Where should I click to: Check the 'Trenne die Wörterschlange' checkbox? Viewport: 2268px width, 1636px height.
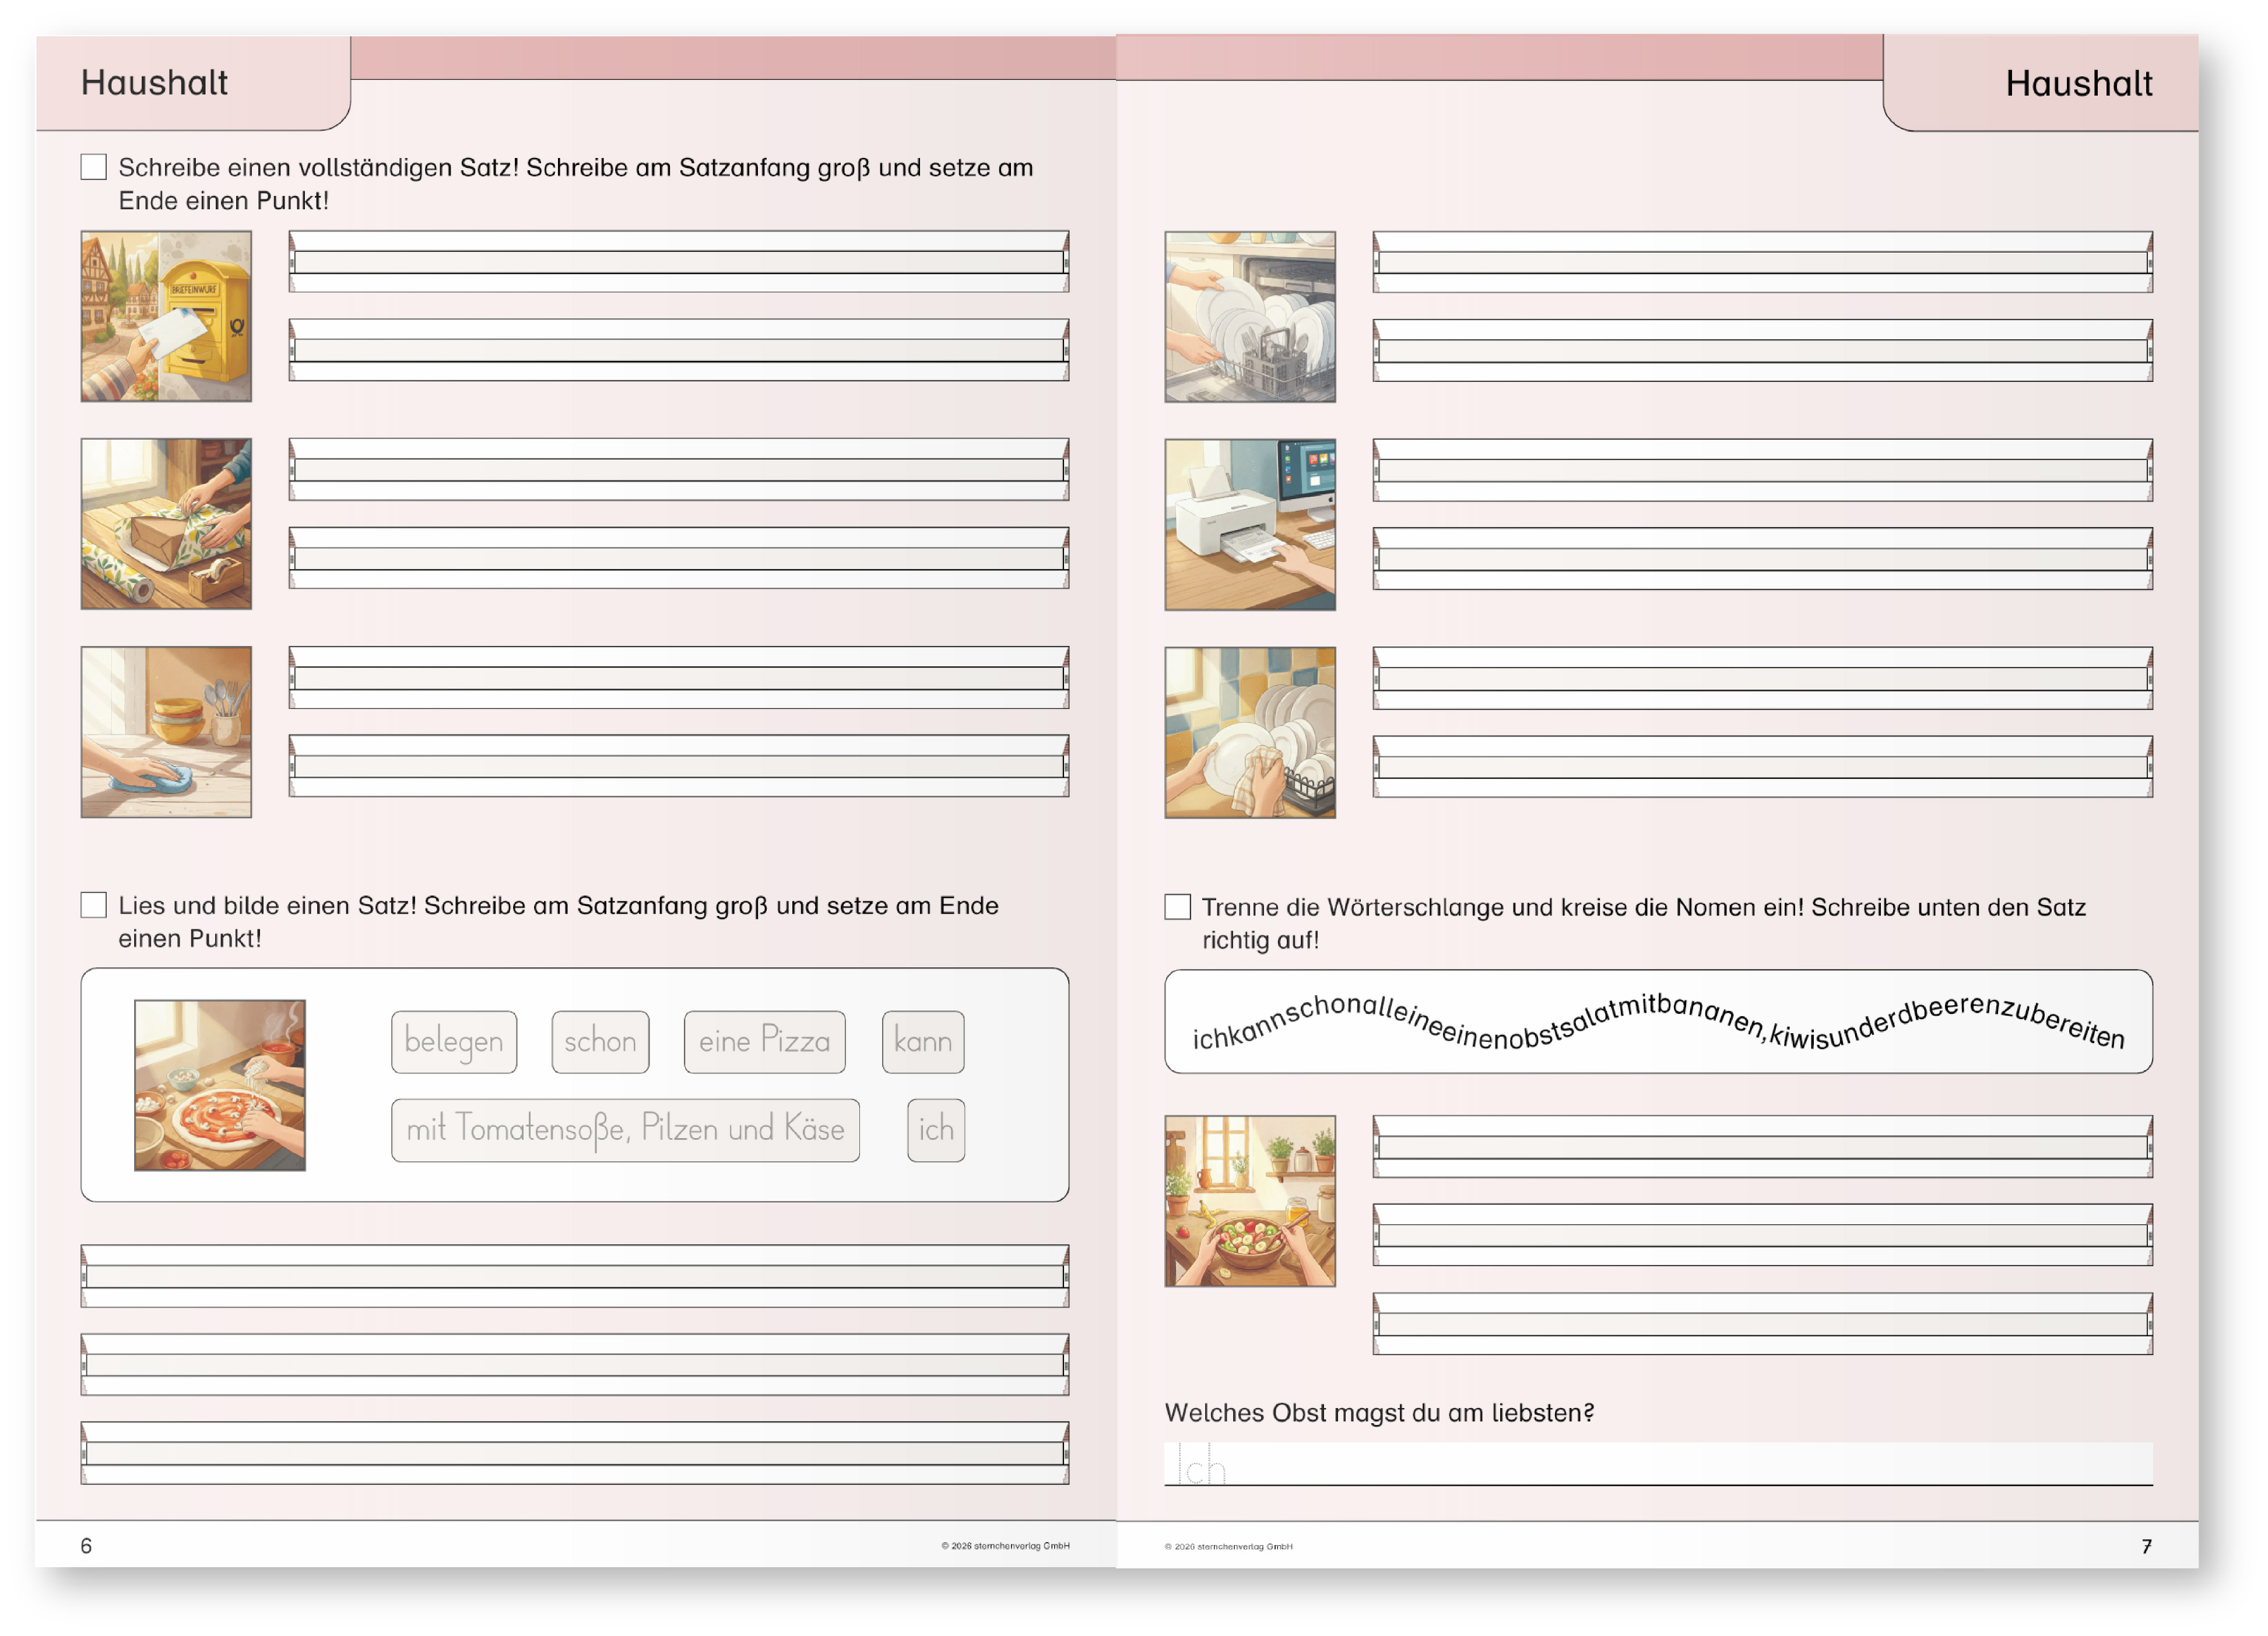1178,907
